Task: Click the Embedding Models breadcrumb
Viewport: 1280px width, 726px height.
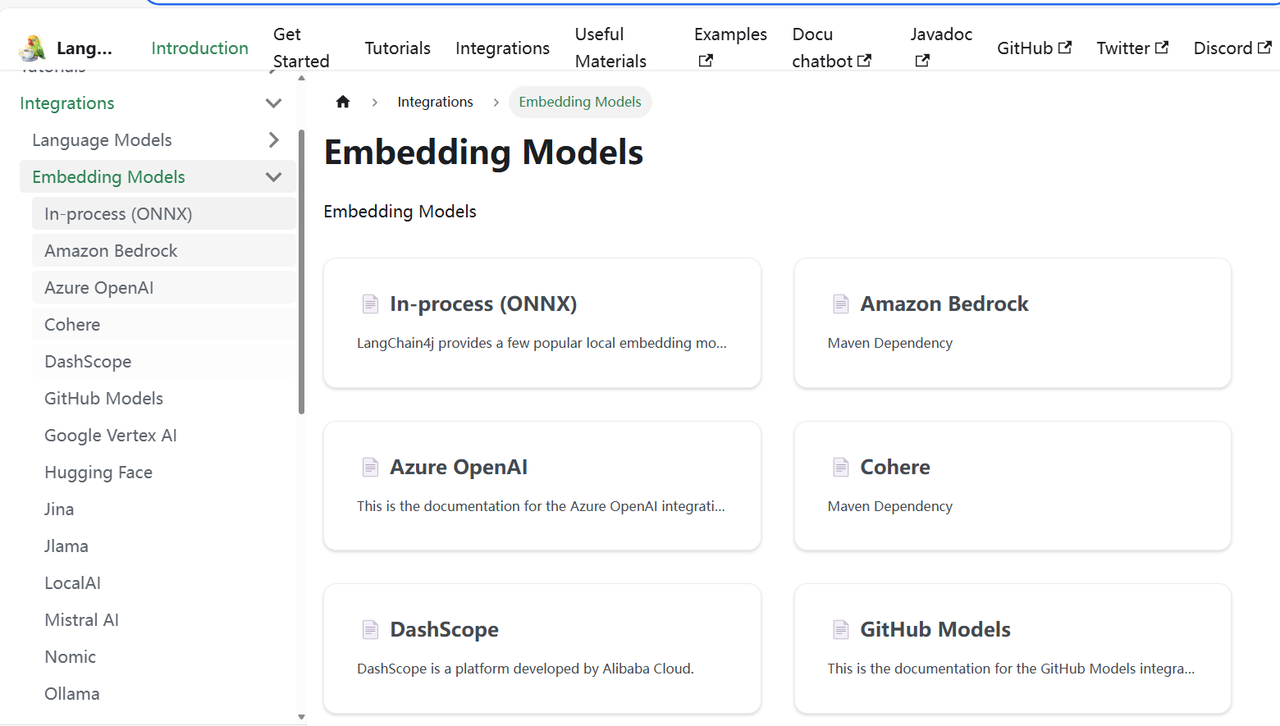Action: [x=580, y=102]
